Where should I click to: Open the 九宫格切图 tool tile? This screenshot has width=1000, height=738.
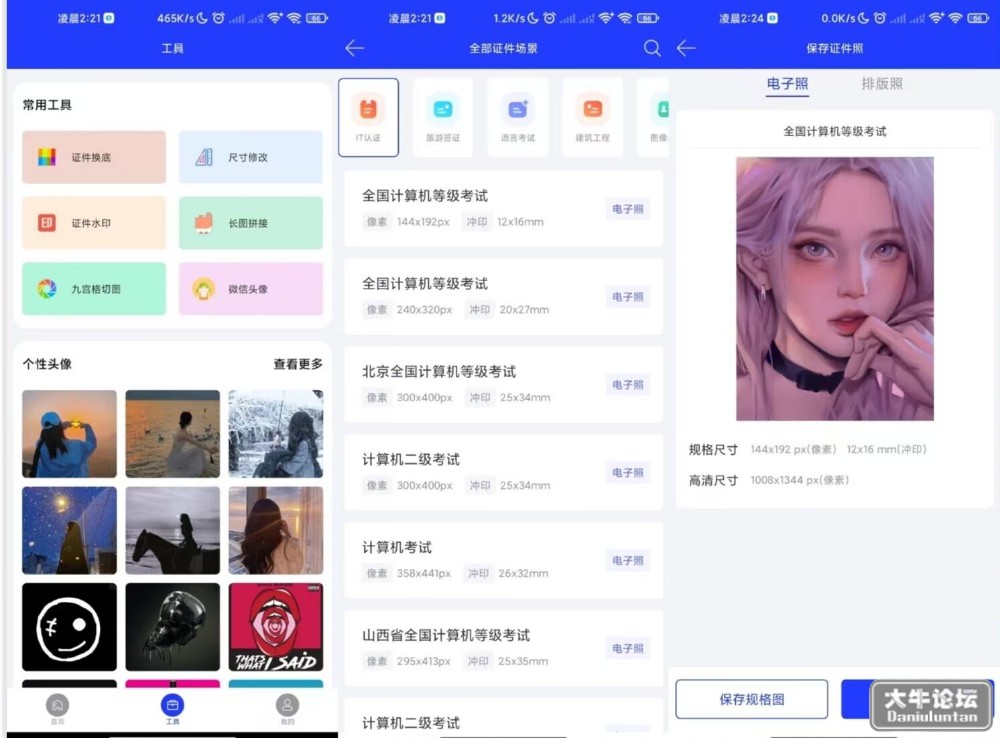[94, 289]
